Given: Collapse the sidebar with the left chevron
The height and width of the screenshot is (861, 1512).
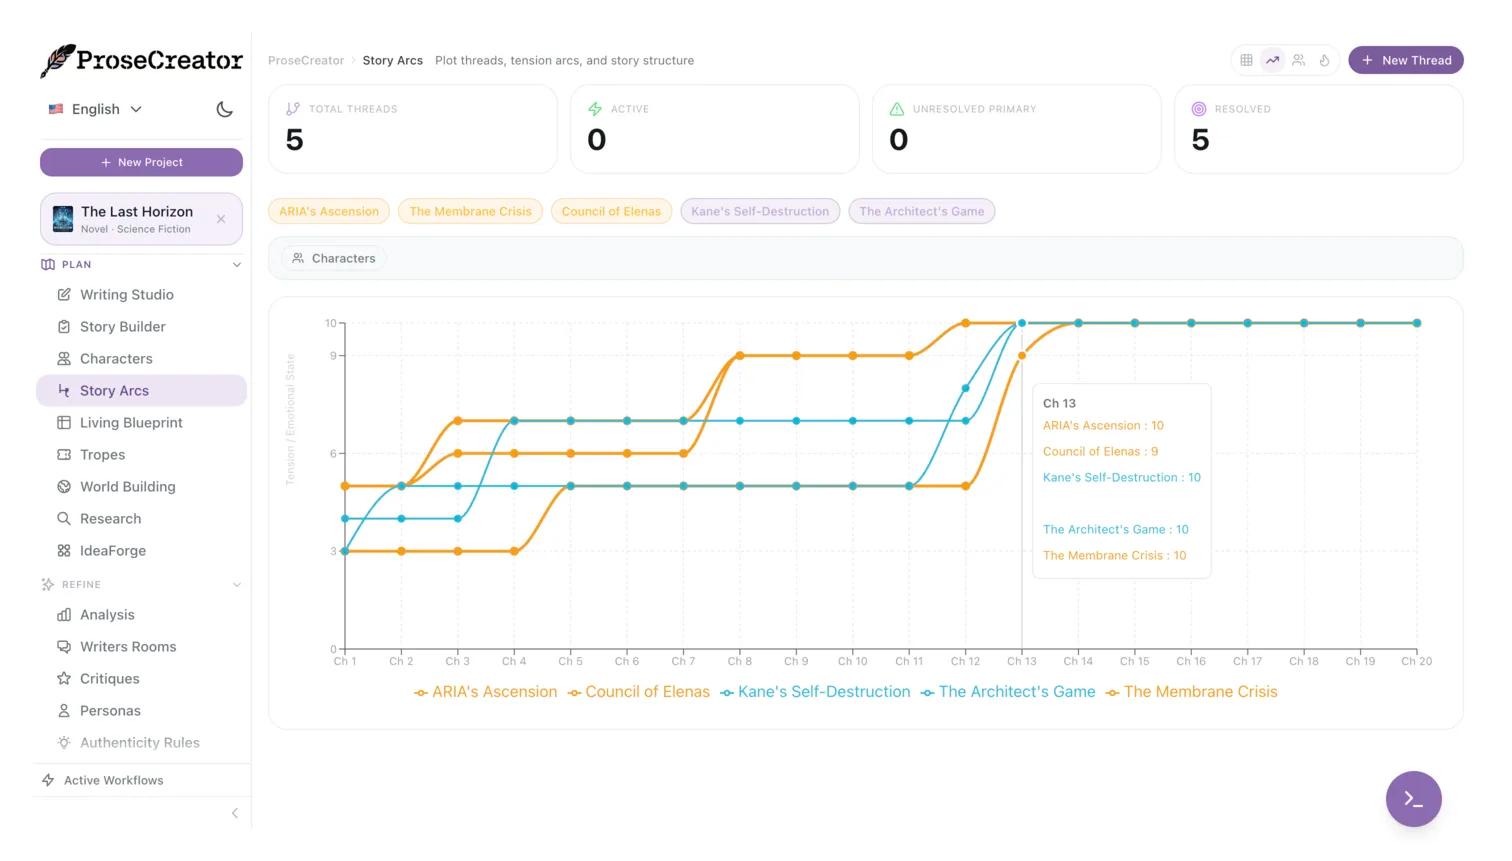Looking at the screenshot, I should pyautogui.click(x=235, y=813).
